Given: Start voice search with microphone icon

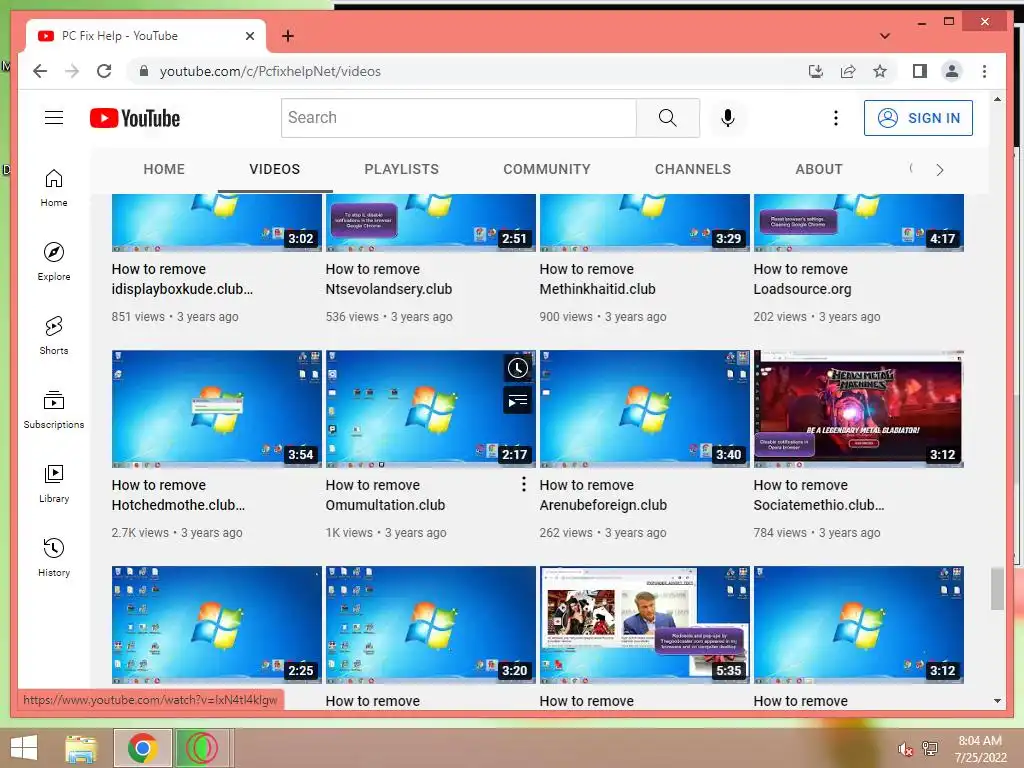Looking at the screenshot, I should point(728,118).
